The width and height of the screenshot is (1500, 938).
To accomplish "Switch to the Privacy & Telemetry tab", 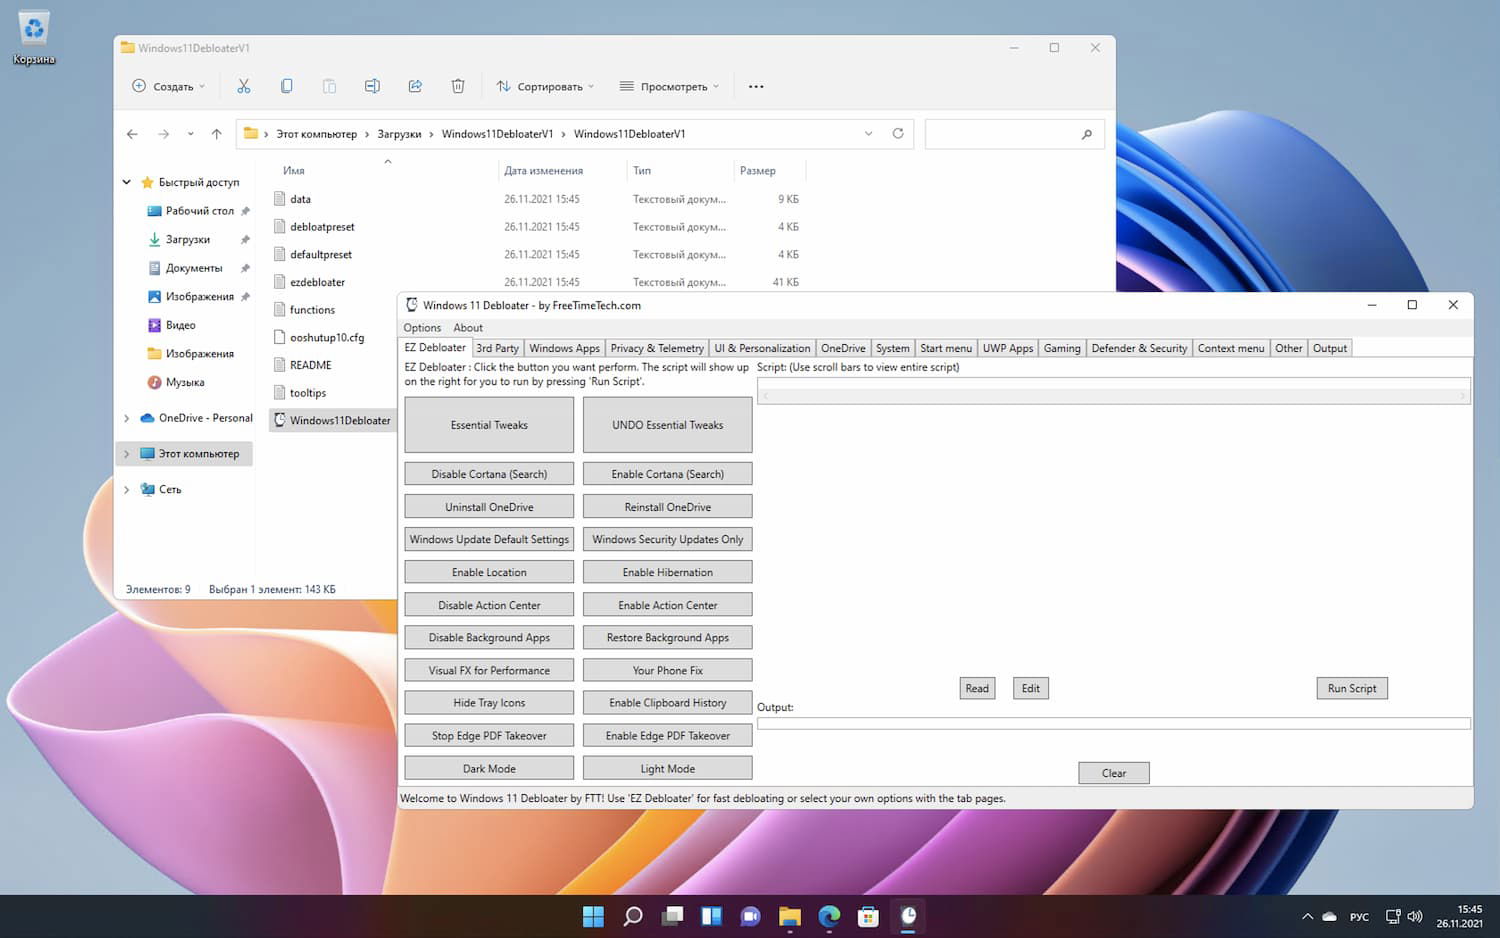I will tap(657, 348).
